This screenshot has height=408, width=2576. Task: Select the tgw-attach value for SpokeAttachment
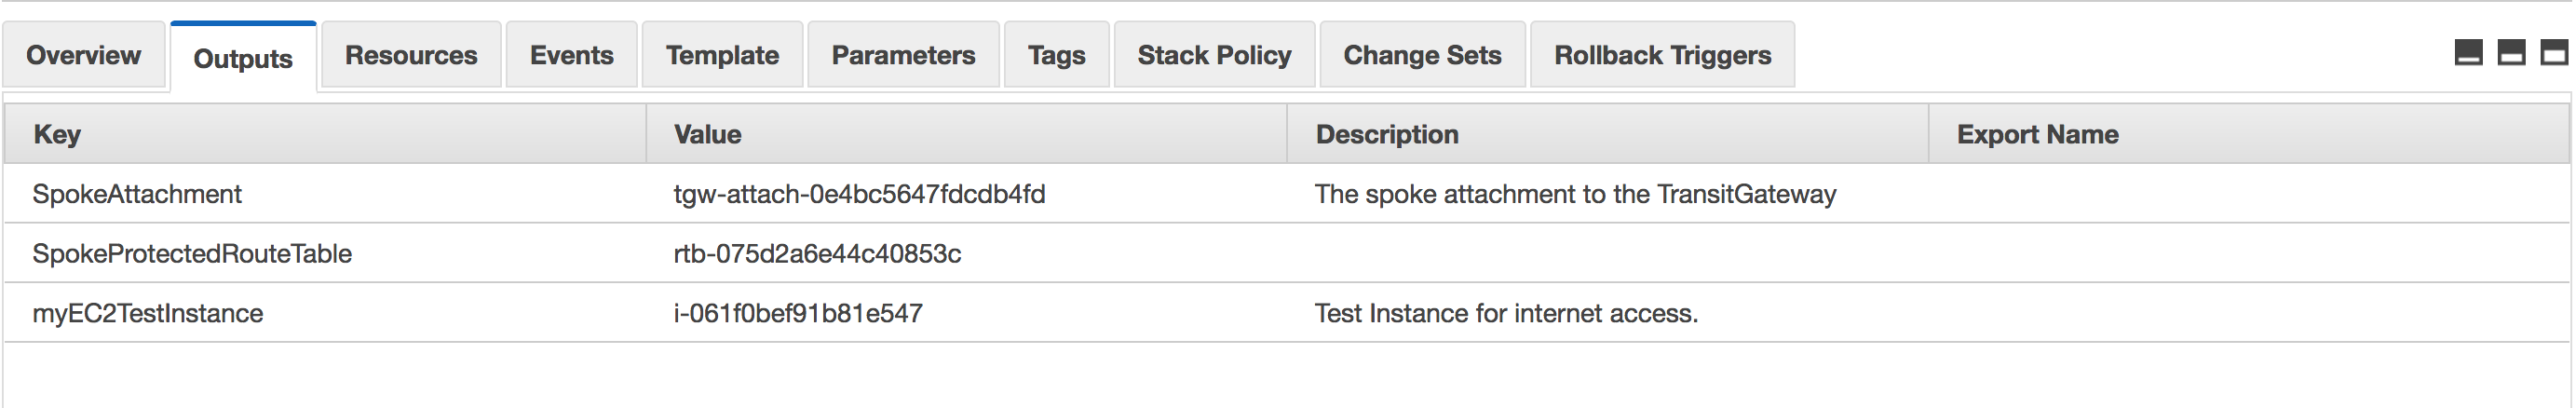pos(859,194)
